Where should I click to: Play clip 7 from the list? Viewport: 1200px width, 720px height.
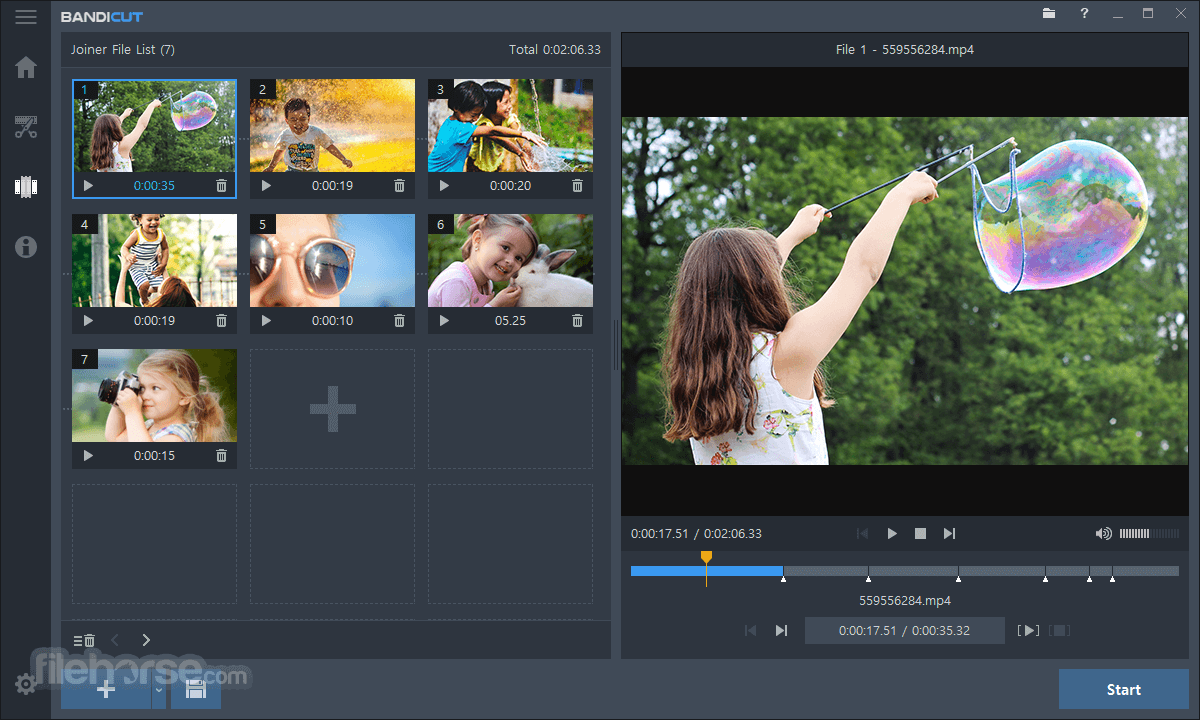pos(88,456)
